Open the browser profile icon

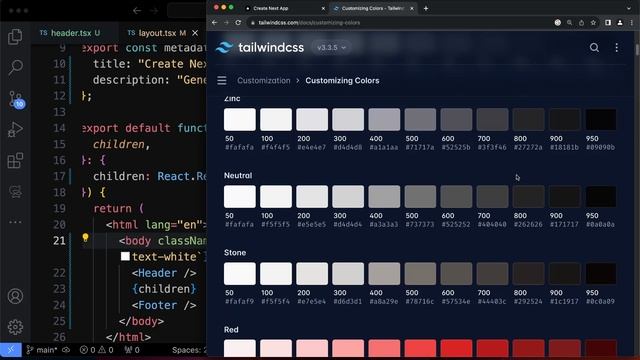(x=620, y=23)
